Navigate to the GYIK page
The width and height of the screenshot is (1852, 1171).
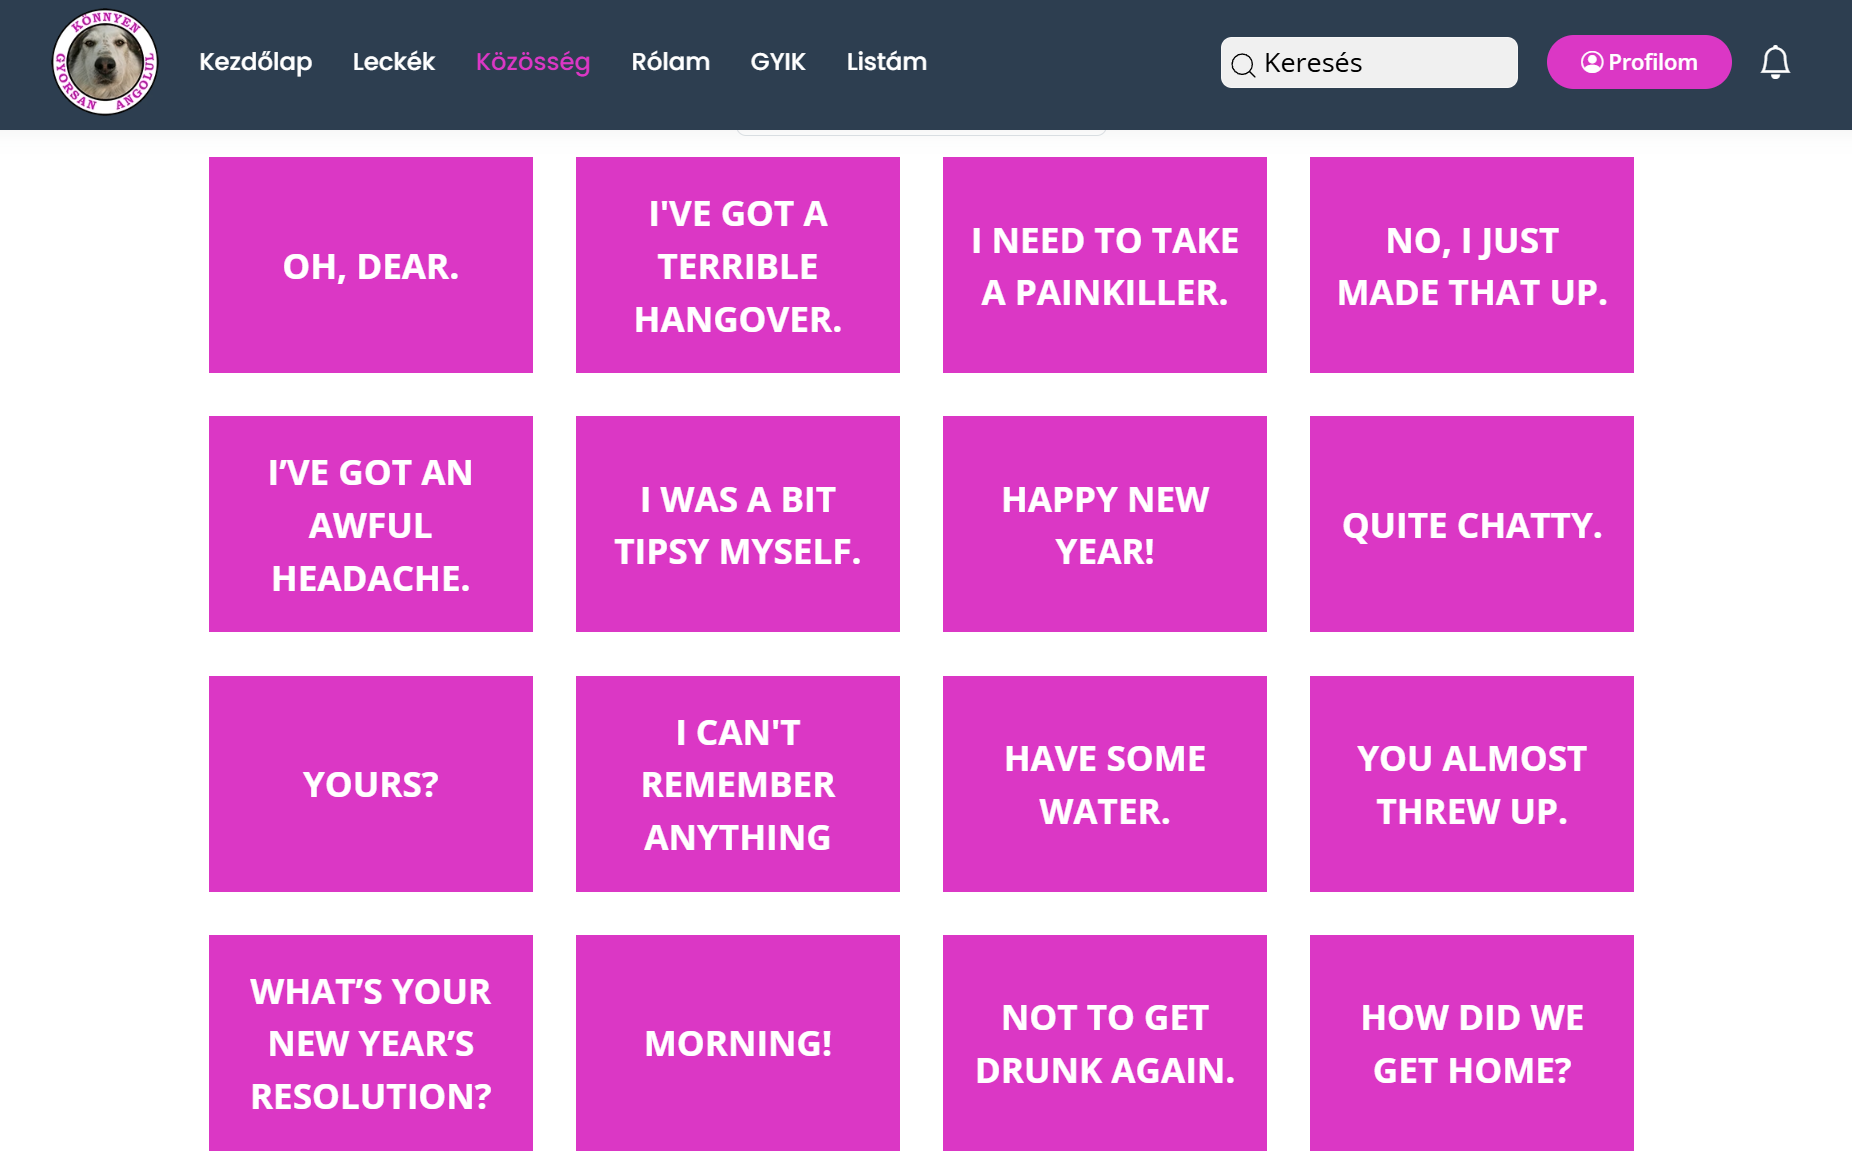pyautogui.click(x=777, y=62)
